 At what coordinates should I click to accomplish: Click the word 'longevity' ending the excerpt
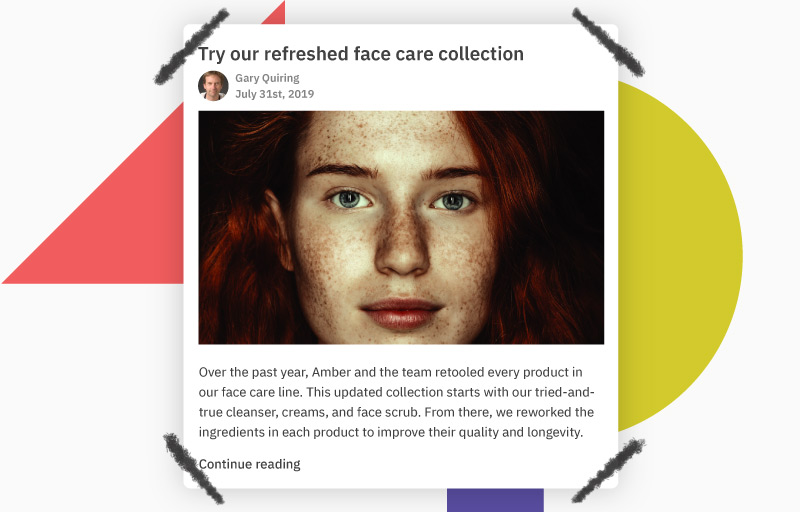(554, 432)
